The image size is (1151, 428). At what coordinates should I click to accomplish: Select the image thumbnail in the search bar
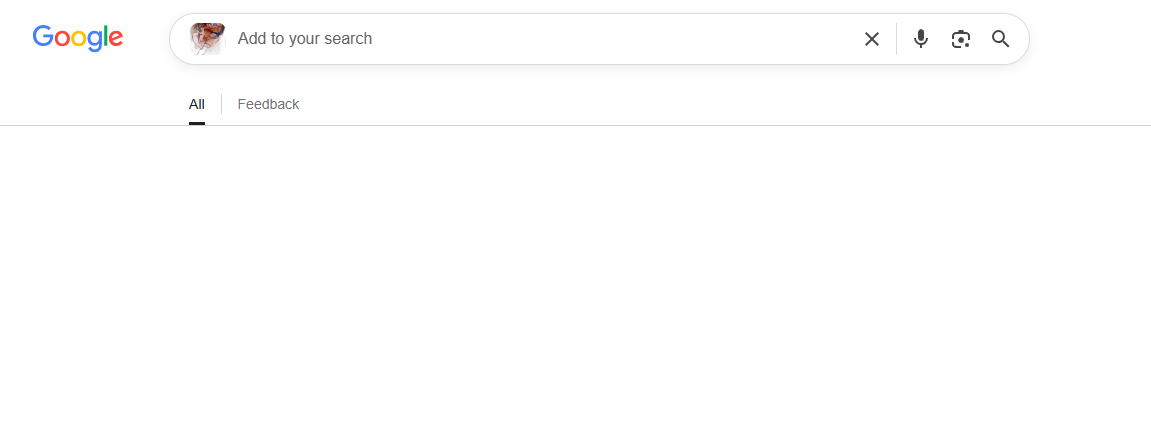point(207,39)
